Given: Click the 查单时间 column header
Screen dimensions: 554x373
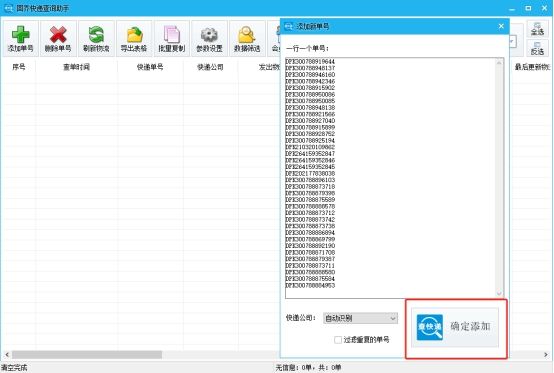Looking at the screenshot, I should point(76,67).
